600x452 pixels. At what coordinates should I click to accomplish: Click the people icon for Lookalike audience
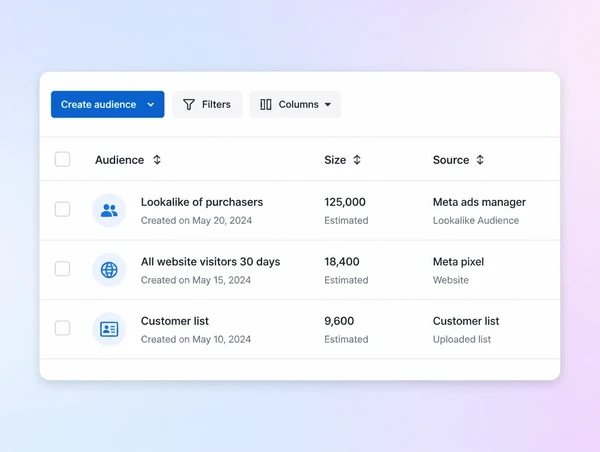[x=109, y=210]
